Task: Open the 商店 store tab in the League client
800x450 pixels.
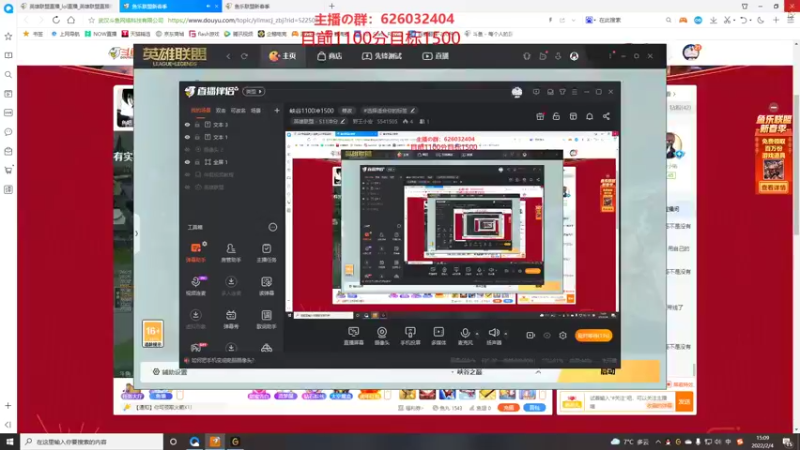Action: tap(330, 56)
